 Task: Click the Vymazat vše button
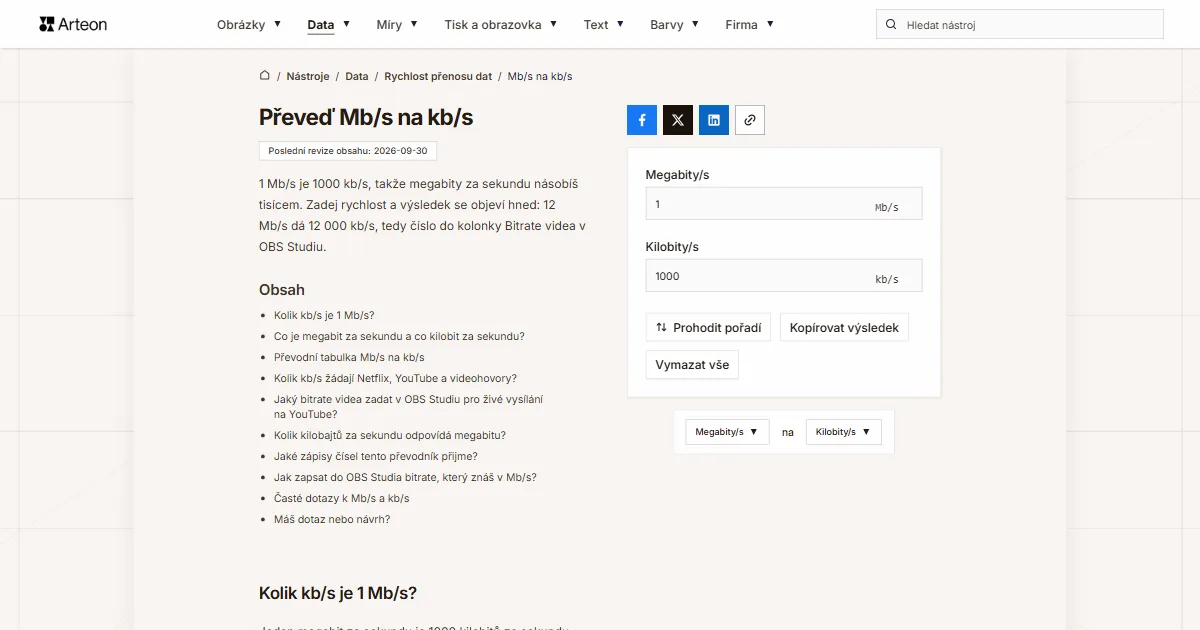[x=692, y=365]
